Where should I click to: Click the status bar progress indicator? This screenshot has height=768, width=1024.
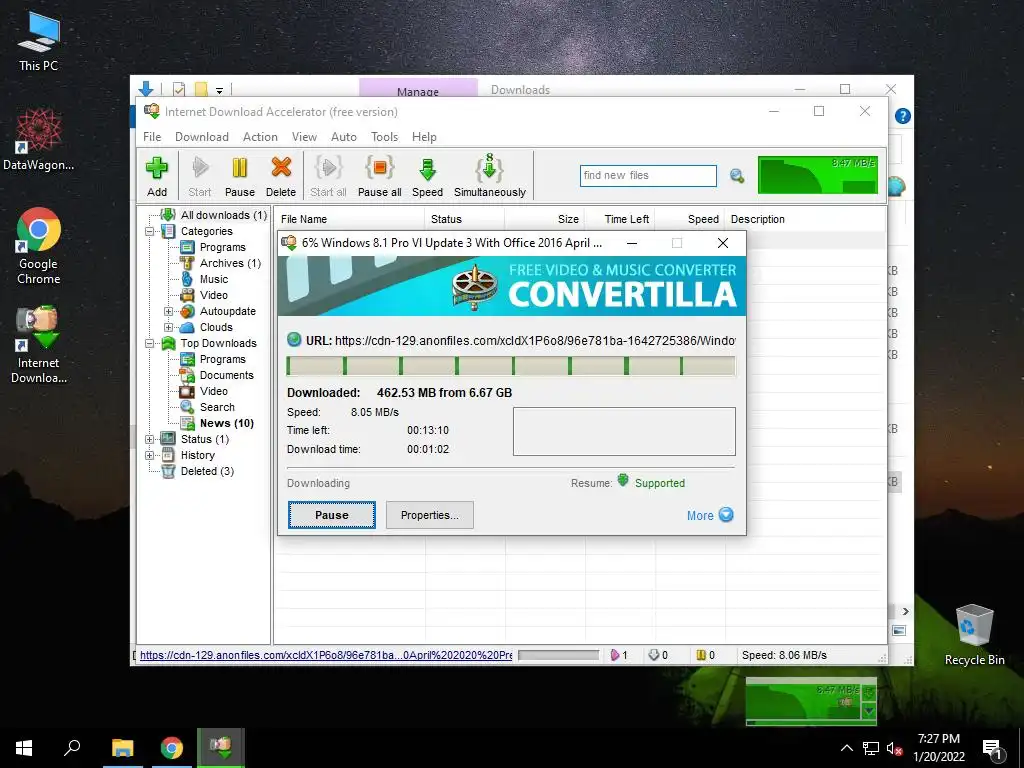coord(558,655)
